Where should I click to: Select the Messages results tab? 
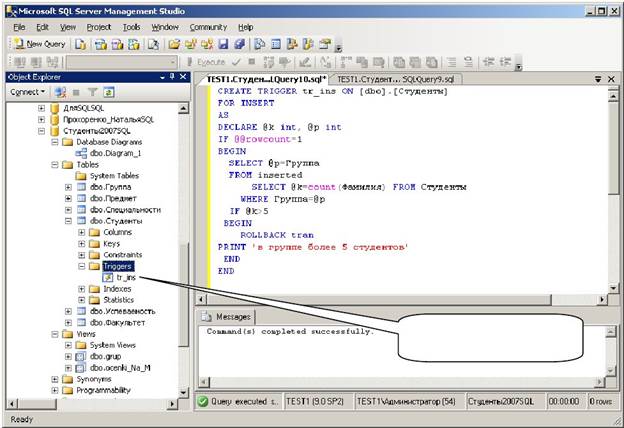pos(227,317)
